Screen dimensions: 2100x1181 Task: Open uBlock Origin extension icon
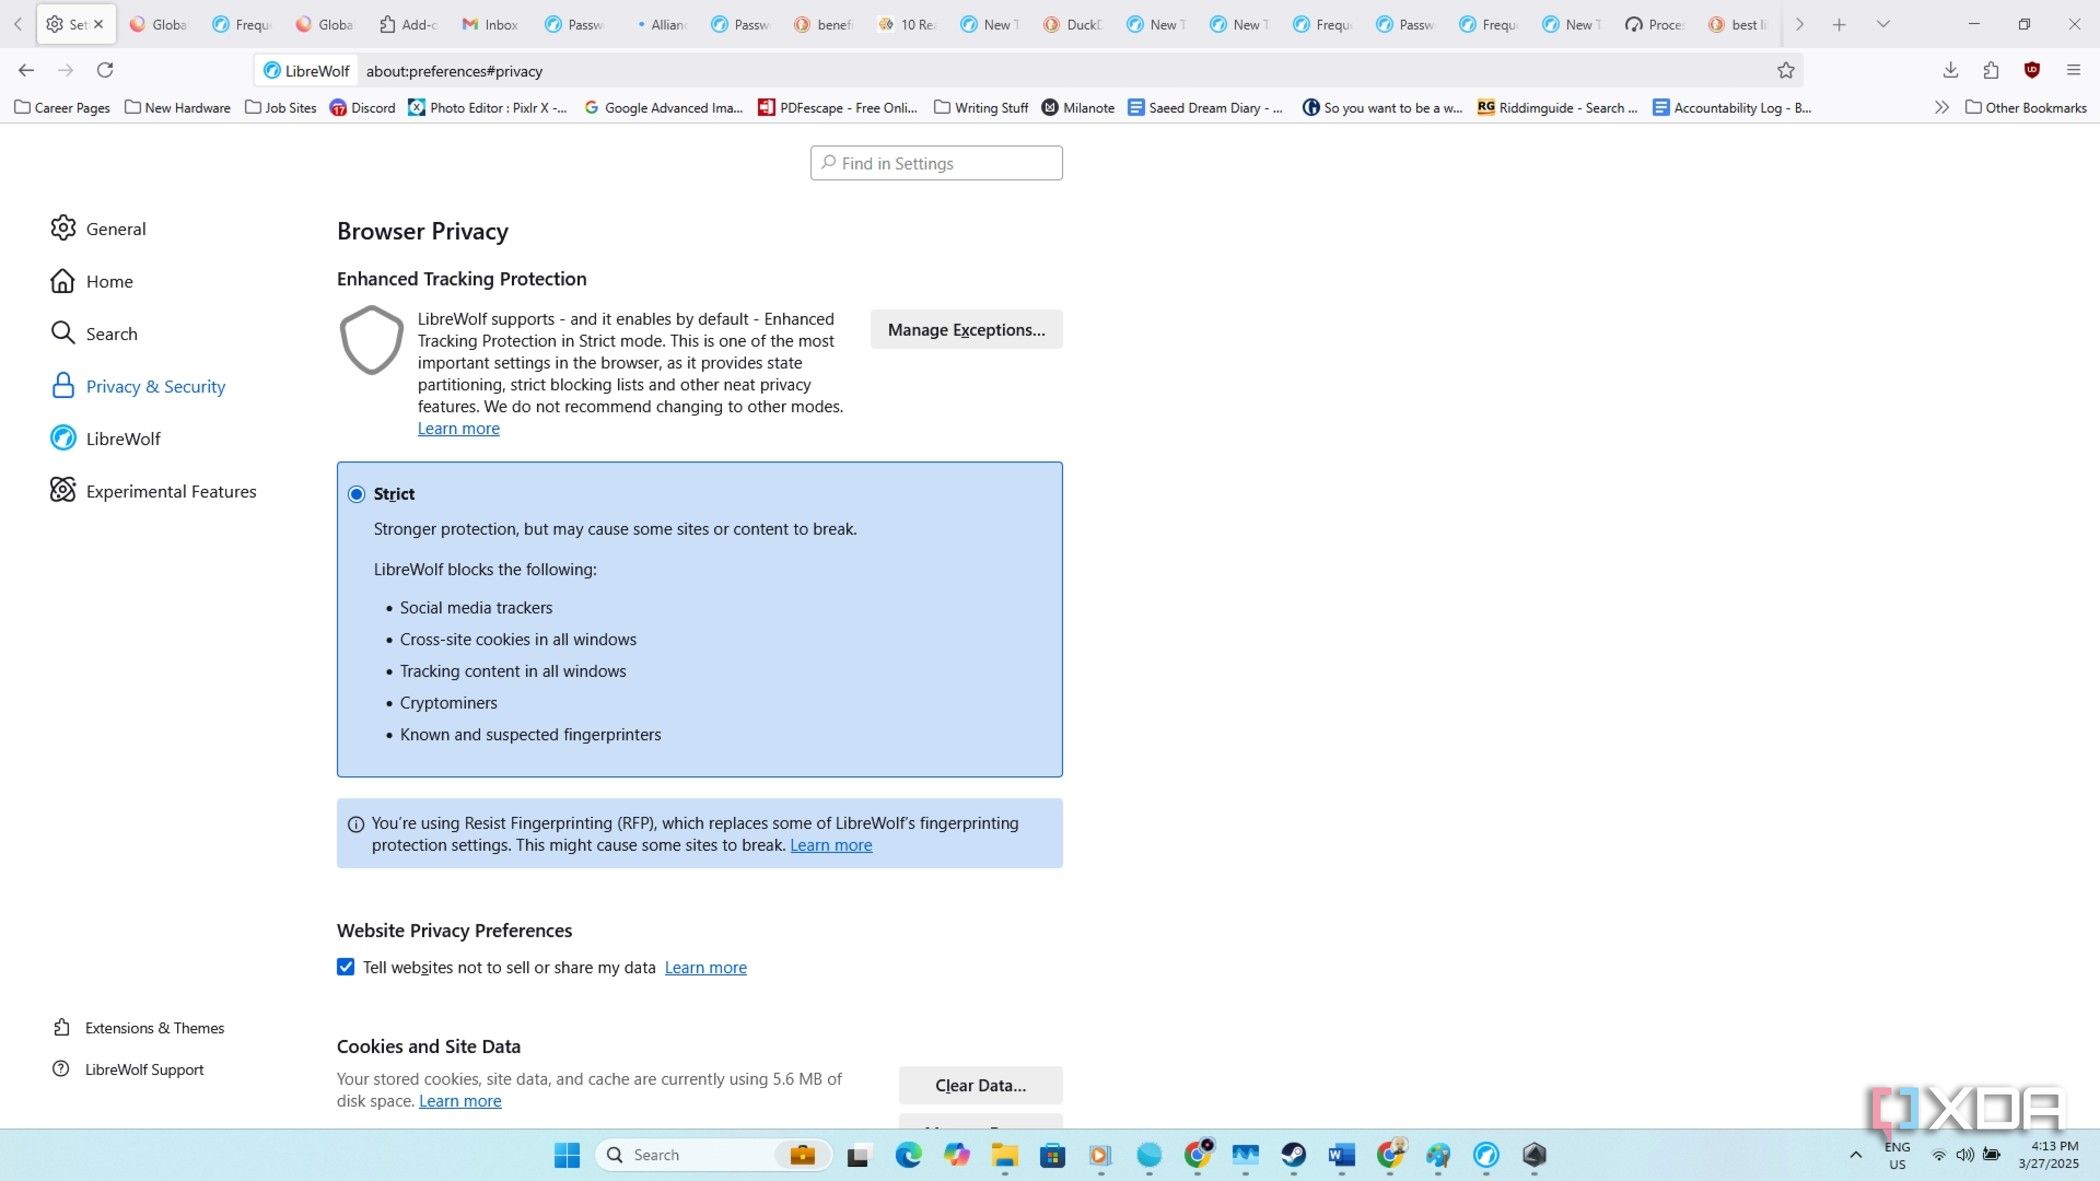coord(2032,70)
